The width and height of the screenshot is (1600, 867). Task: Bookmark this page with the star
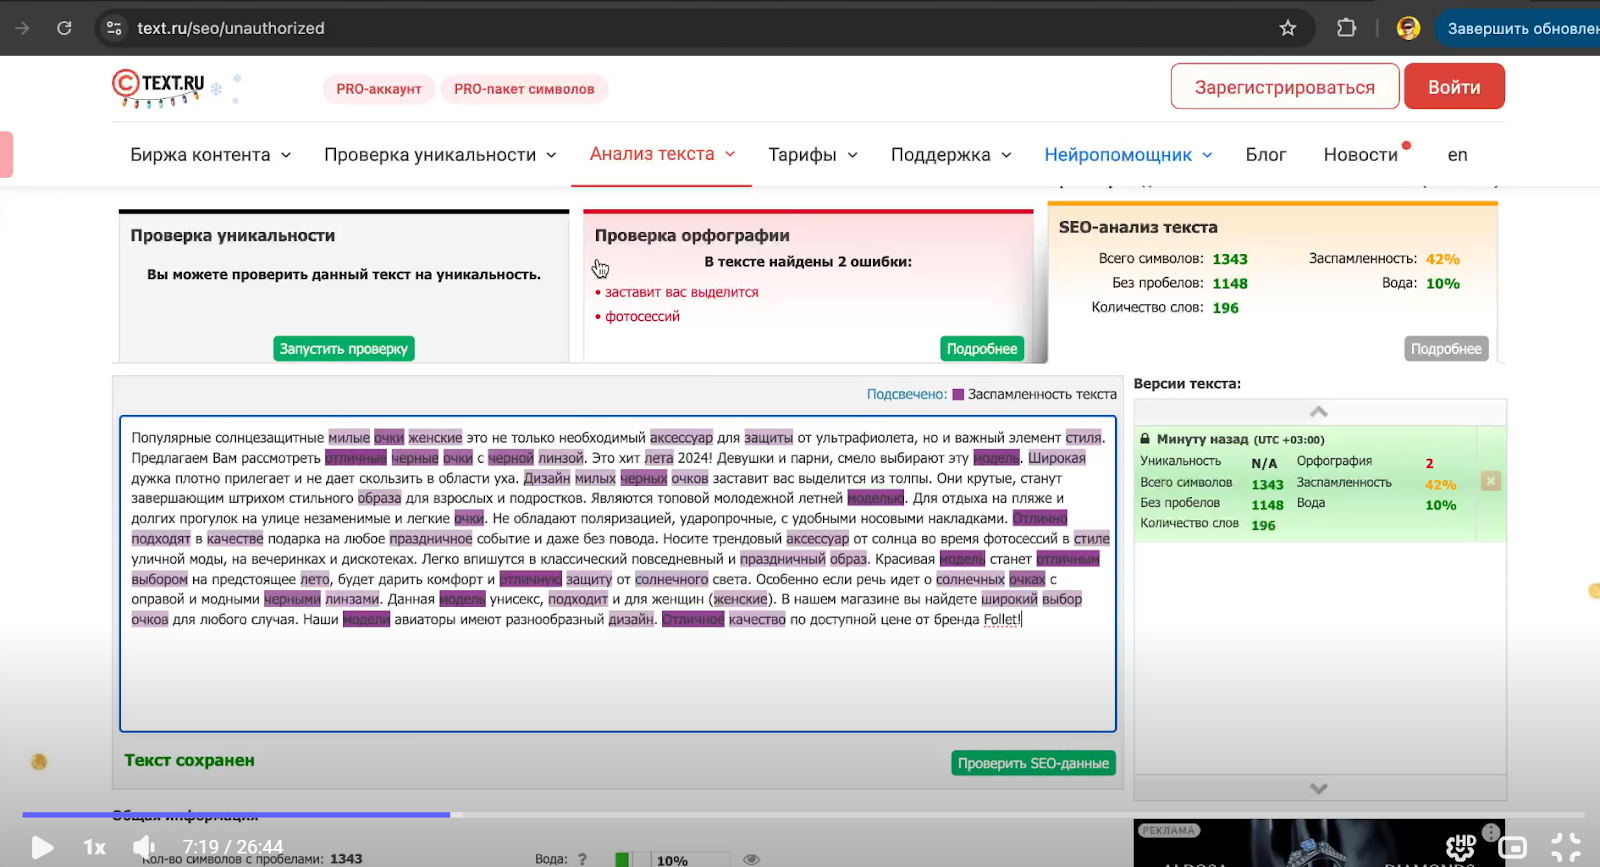(x=1288, y=28)
